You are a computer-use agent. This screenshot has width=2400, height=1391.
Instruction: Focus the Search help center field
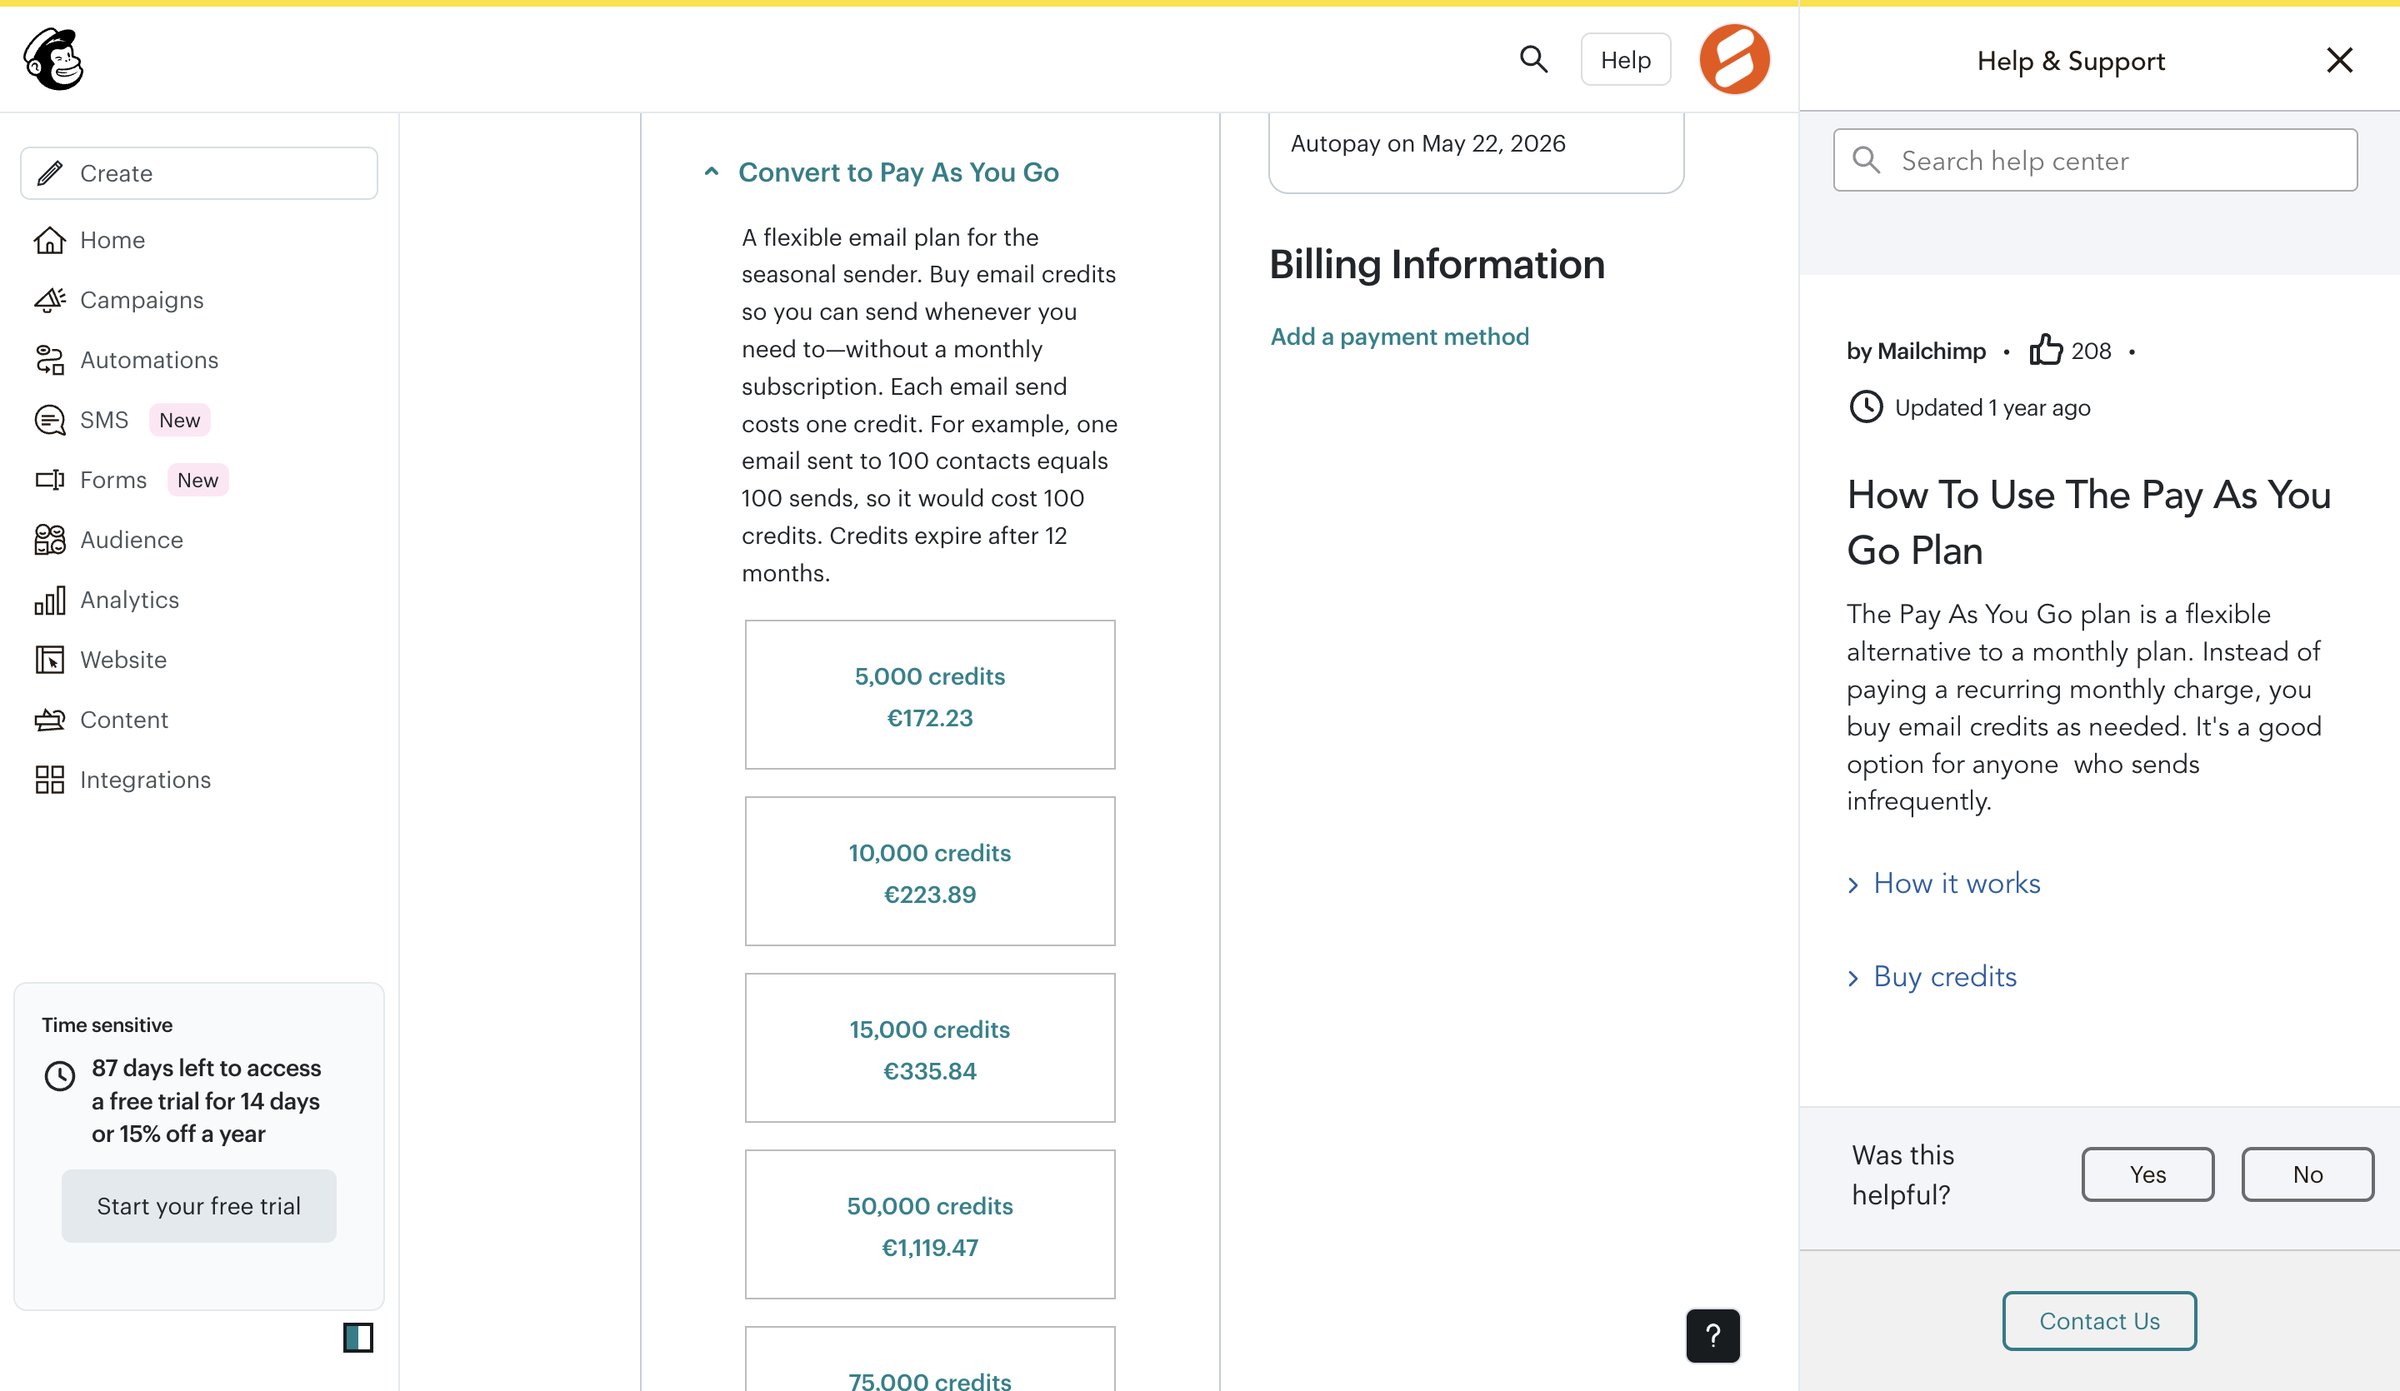2095,160
